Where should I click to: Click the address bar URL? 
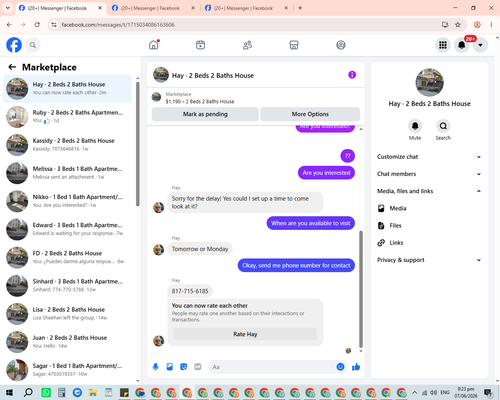click(118, 25)
